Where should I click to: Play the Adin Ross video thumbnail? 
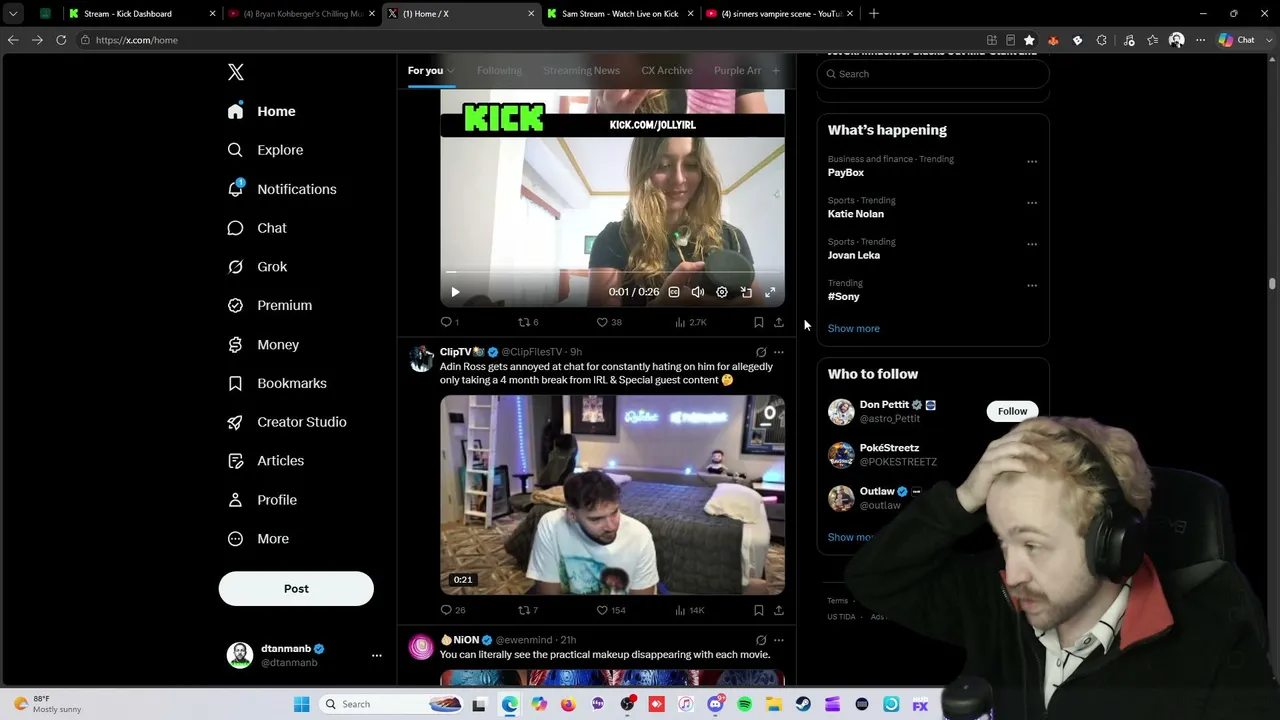(x=612, y=495)
